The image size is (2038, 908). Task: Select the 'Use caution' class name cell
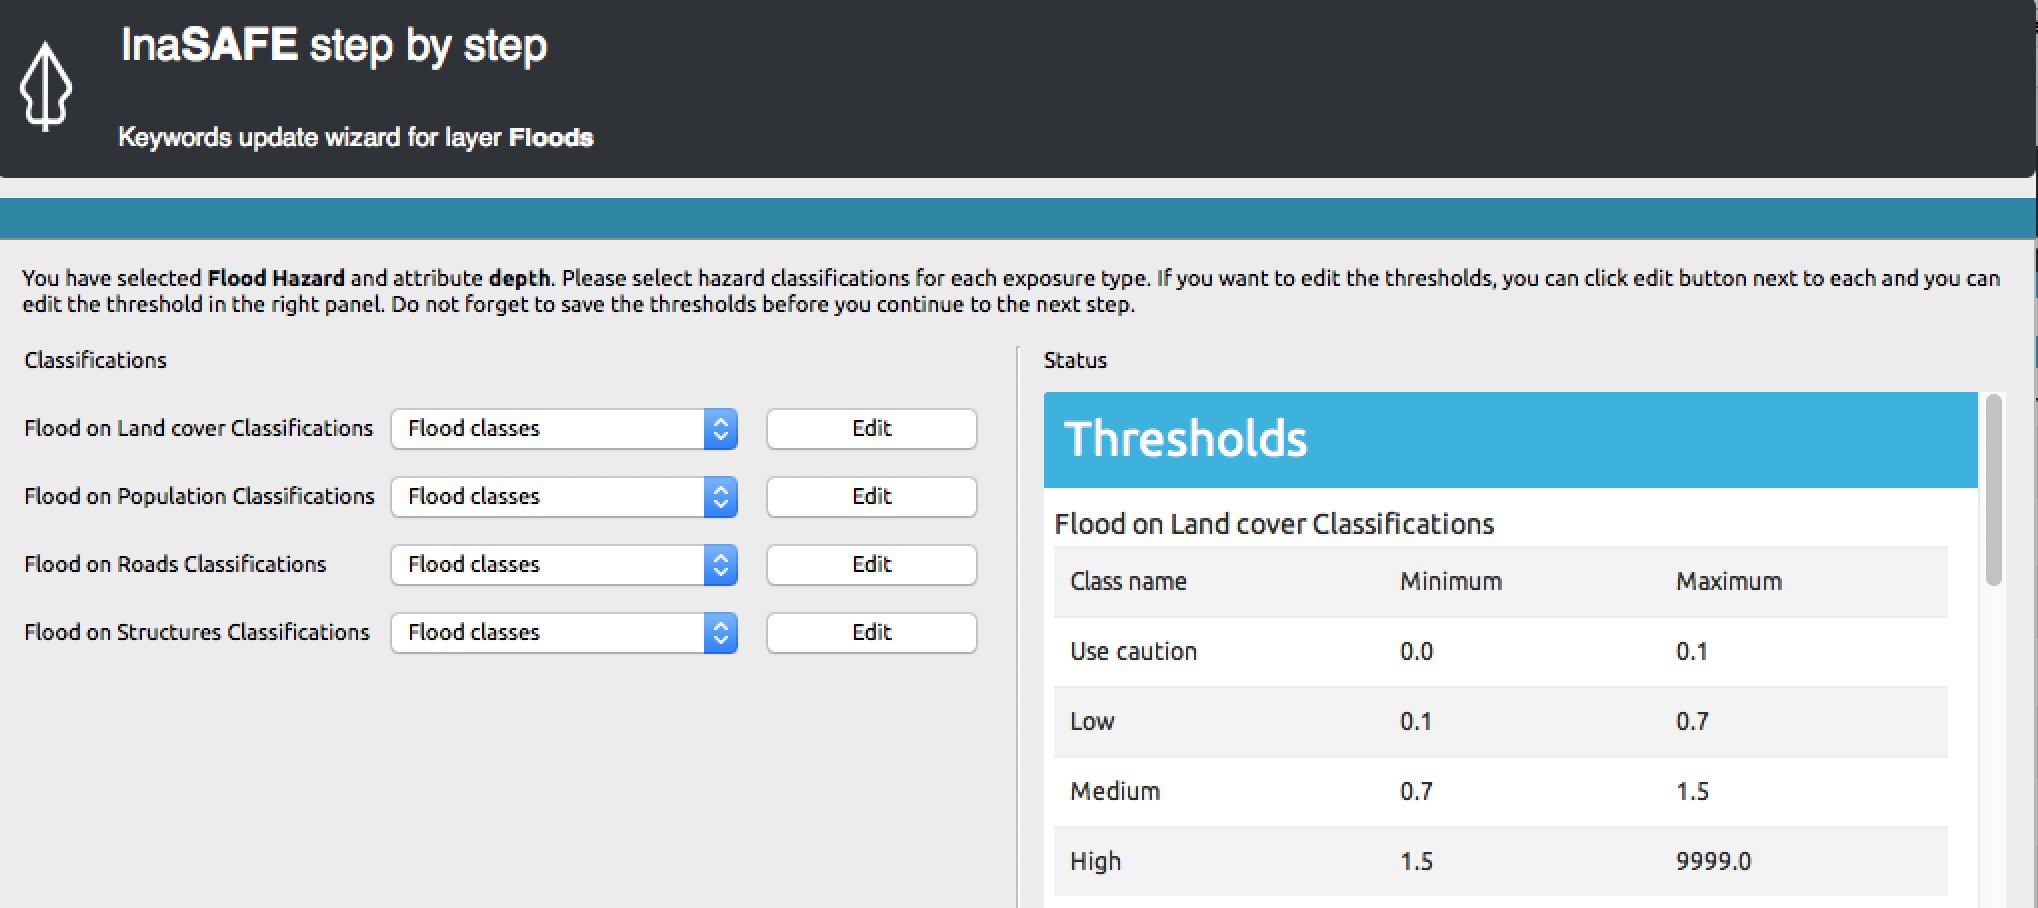pyautogui.click(x=1133, y=651)
